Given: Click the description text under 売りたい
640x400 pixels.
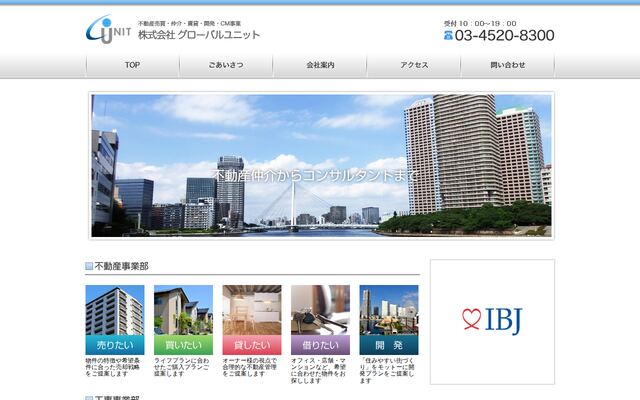Looking at the screenshot, I should 113,367.
